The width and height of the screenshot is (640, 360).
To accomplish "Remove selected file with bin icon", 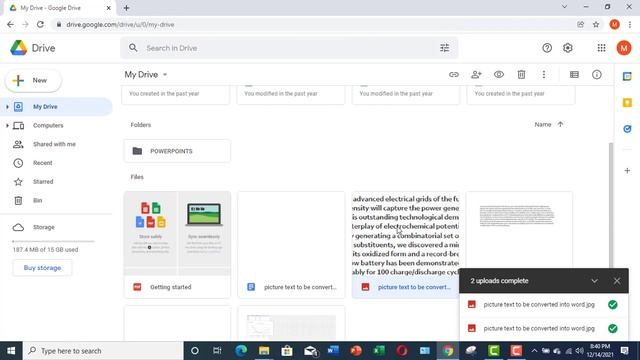I will tap(521, 75).
